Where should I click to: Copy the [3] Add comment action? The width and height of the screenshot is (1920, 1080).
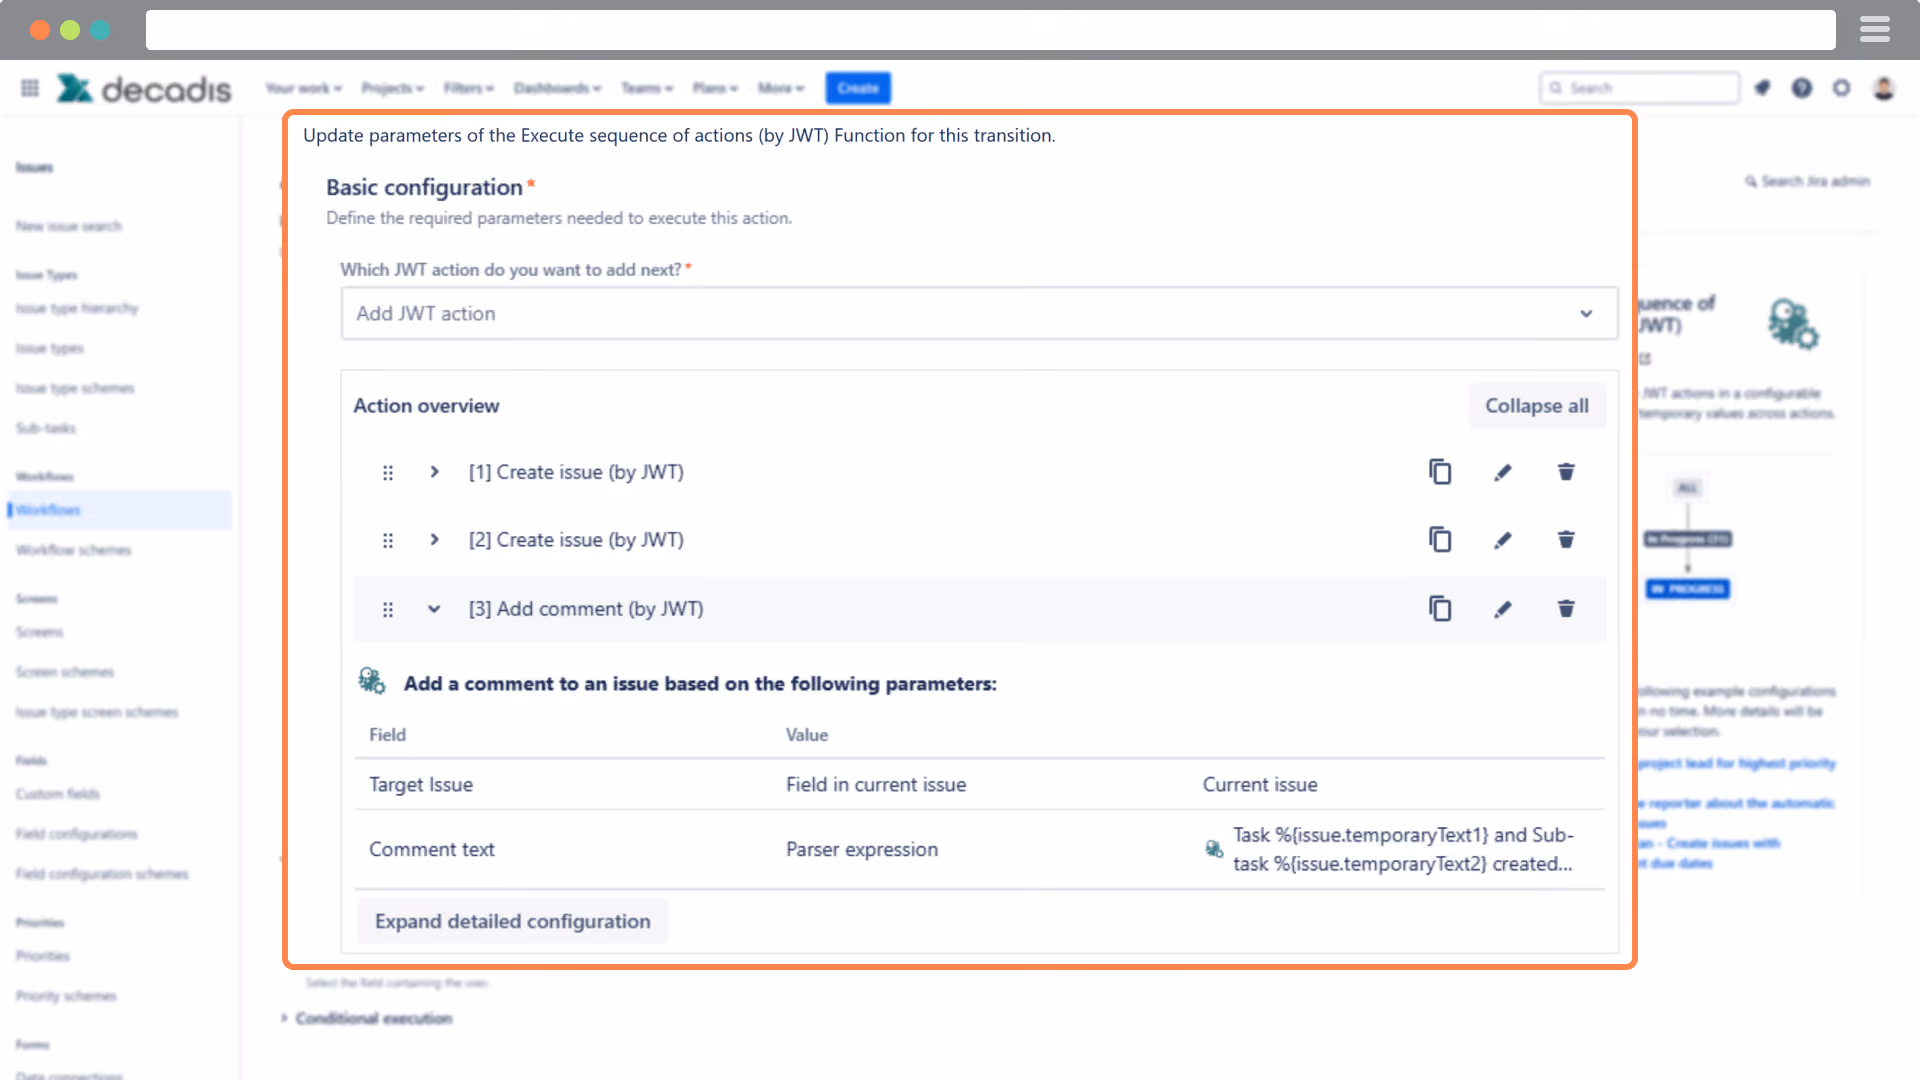point(1440,609)
